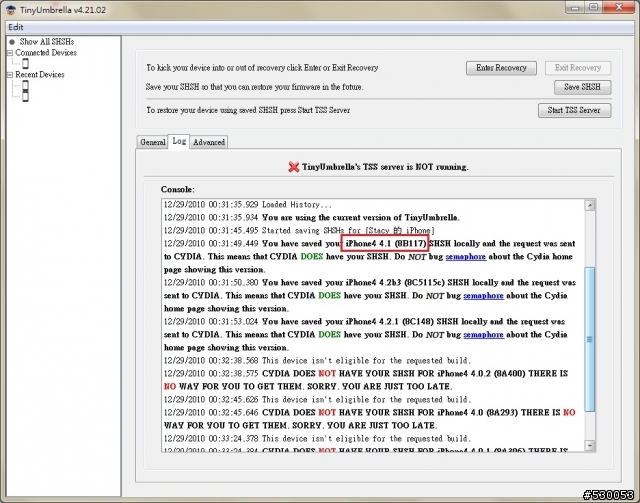This screenshot has height=503, width=640.
Task: Click the Console: label
Action: coord(178,189)
